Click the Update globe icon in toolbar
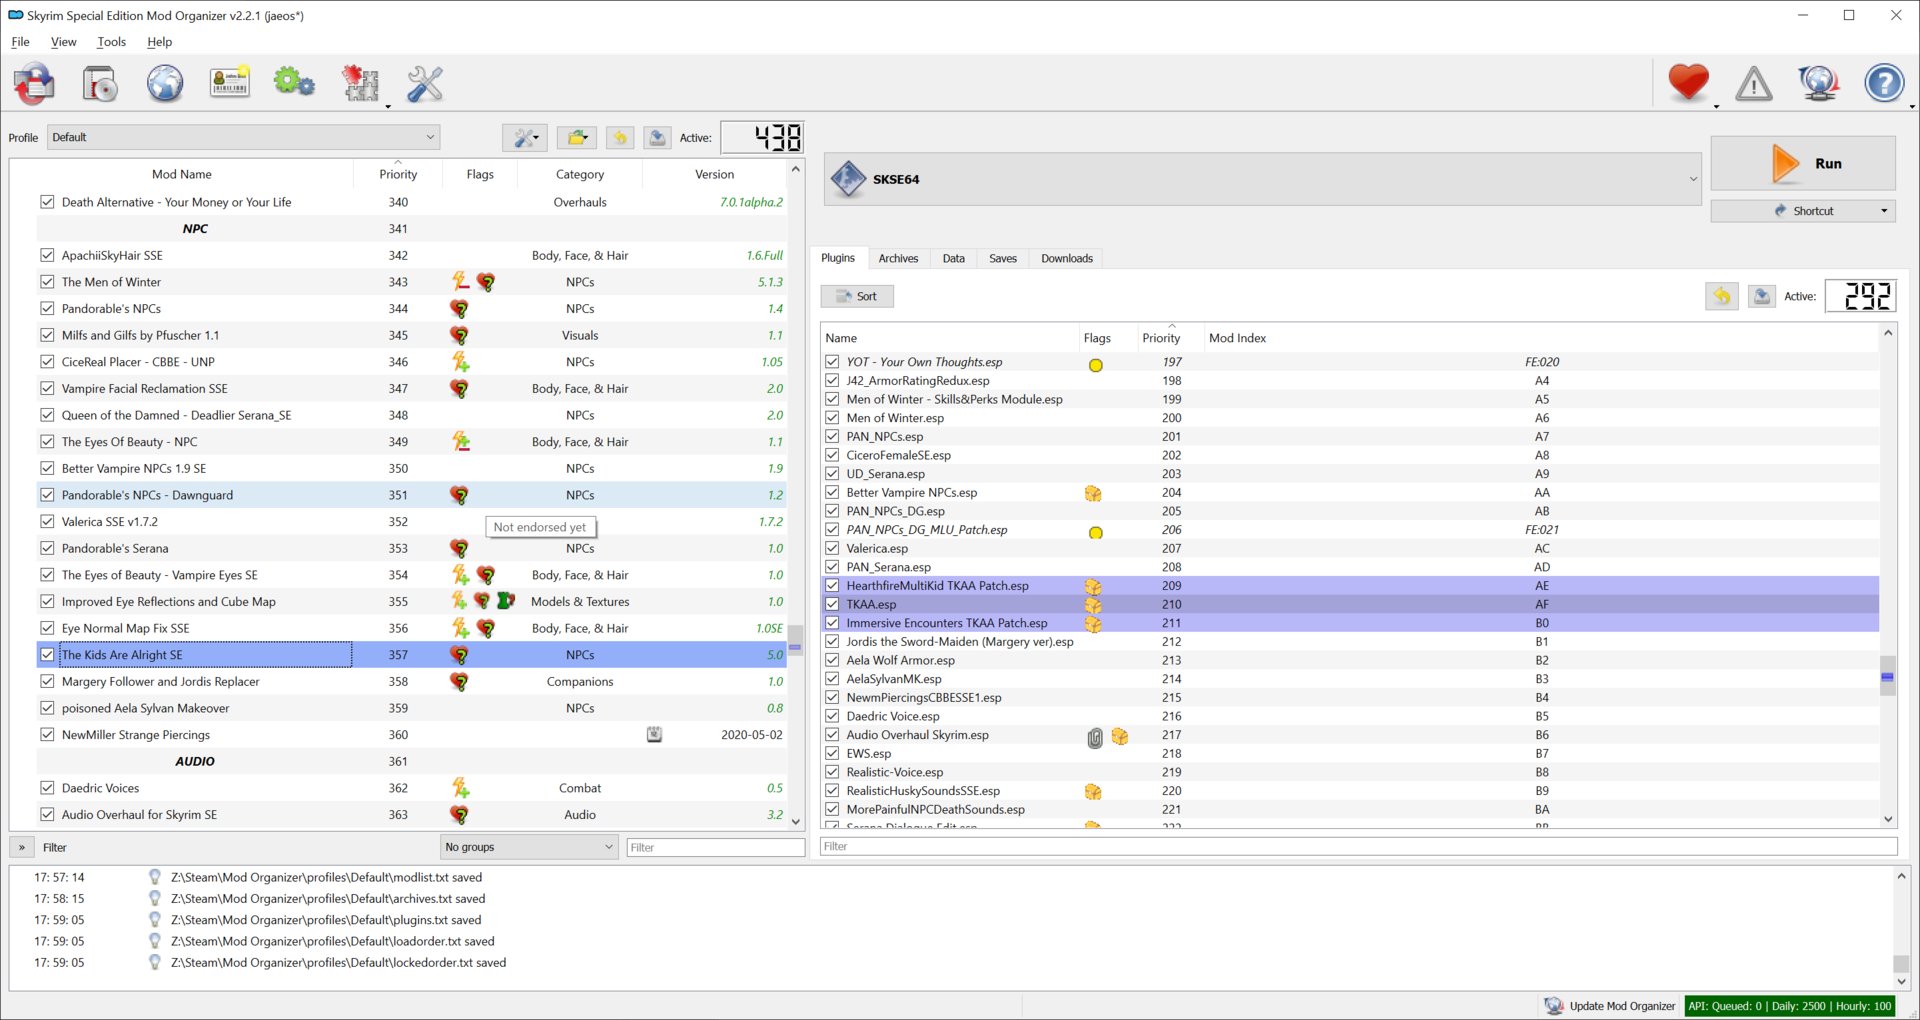1920x1020 pixels. pyautogui.click(x=1819, y=83)
